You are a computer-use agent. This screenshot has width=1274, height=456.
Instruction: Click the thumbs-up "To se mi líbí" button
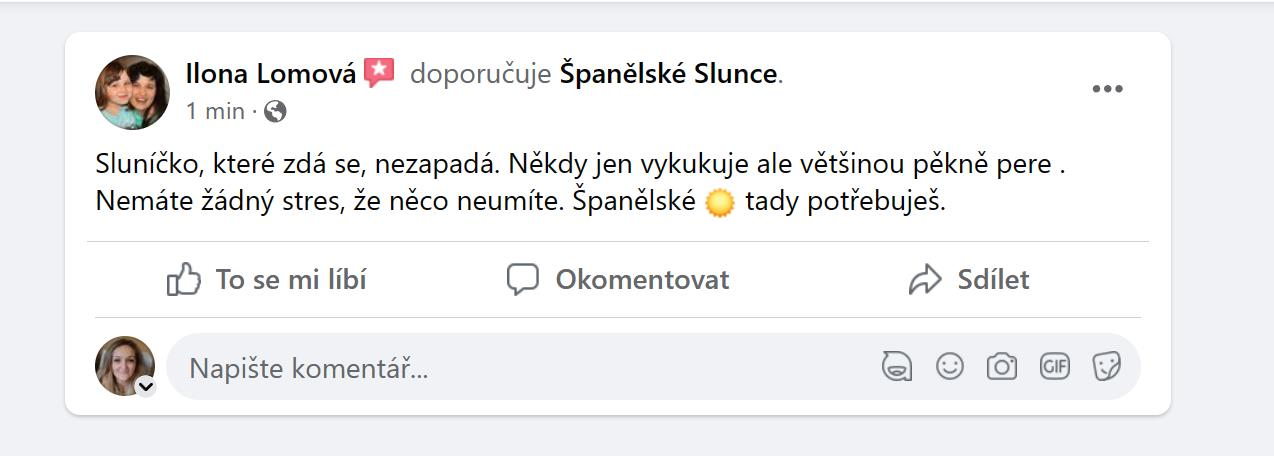[267, 279]
